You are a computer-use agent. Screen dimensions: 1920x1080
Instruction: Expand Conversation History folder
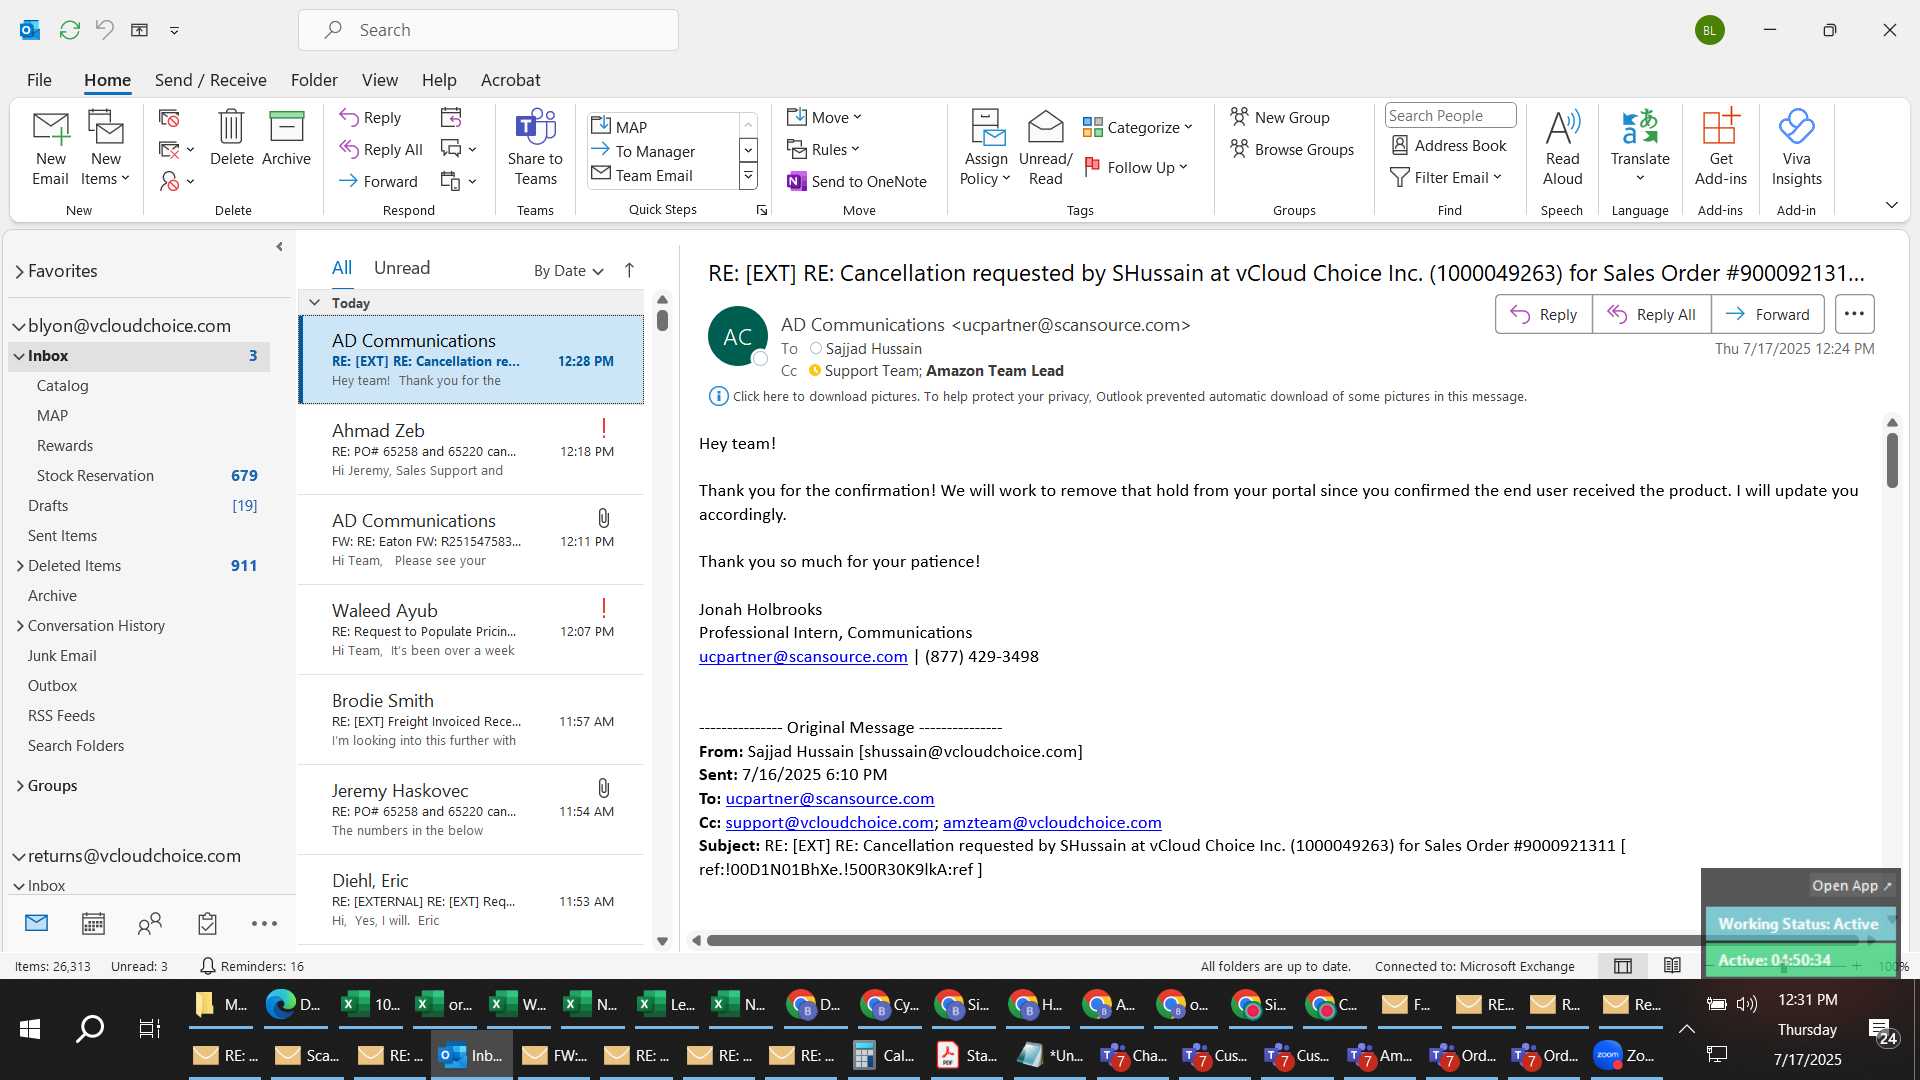[x=19, y=626]
